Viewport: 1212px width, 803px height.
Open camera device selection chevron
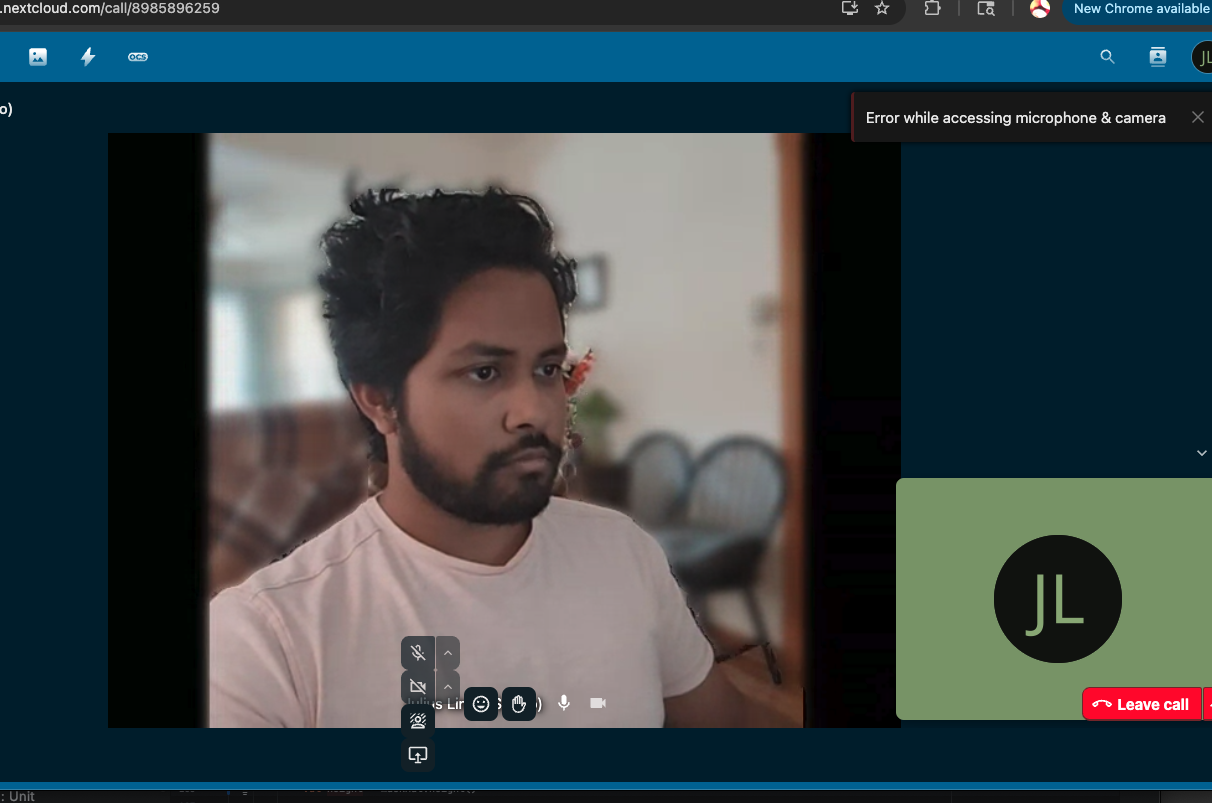[x=447, y=687]
